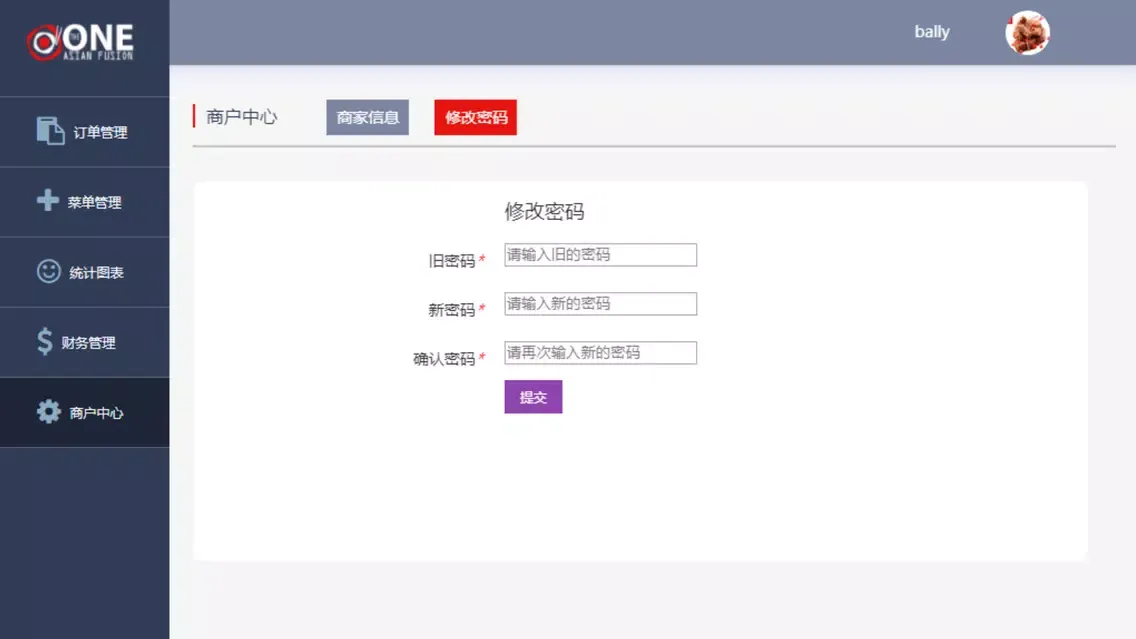Open the 订单管理 sidebar menu
The height and width of the screenshot is (639, 1136).
coord(85,132)
